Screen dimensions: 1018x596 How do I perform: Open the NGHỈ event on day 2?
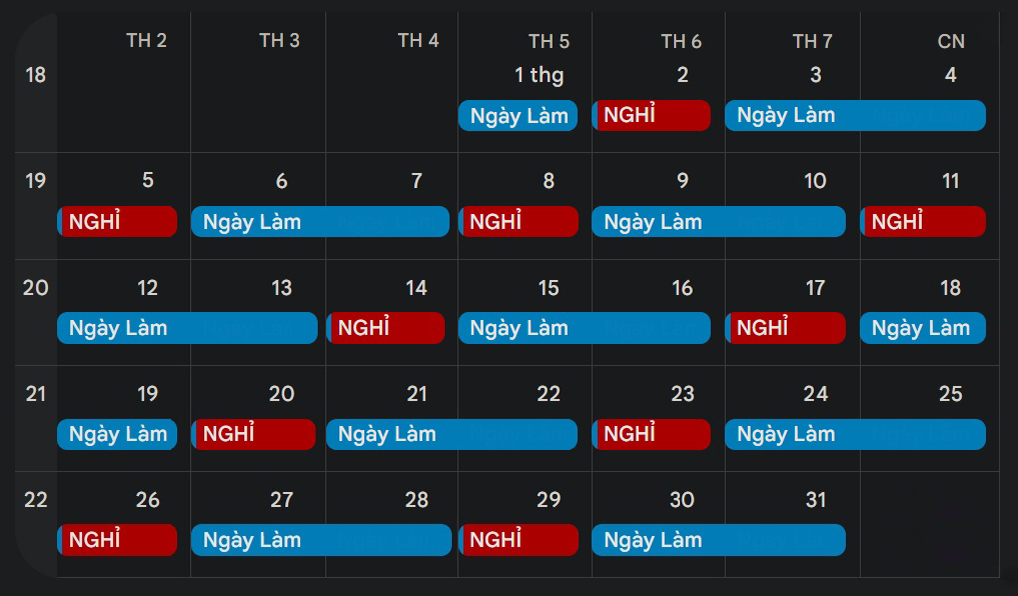651,116
